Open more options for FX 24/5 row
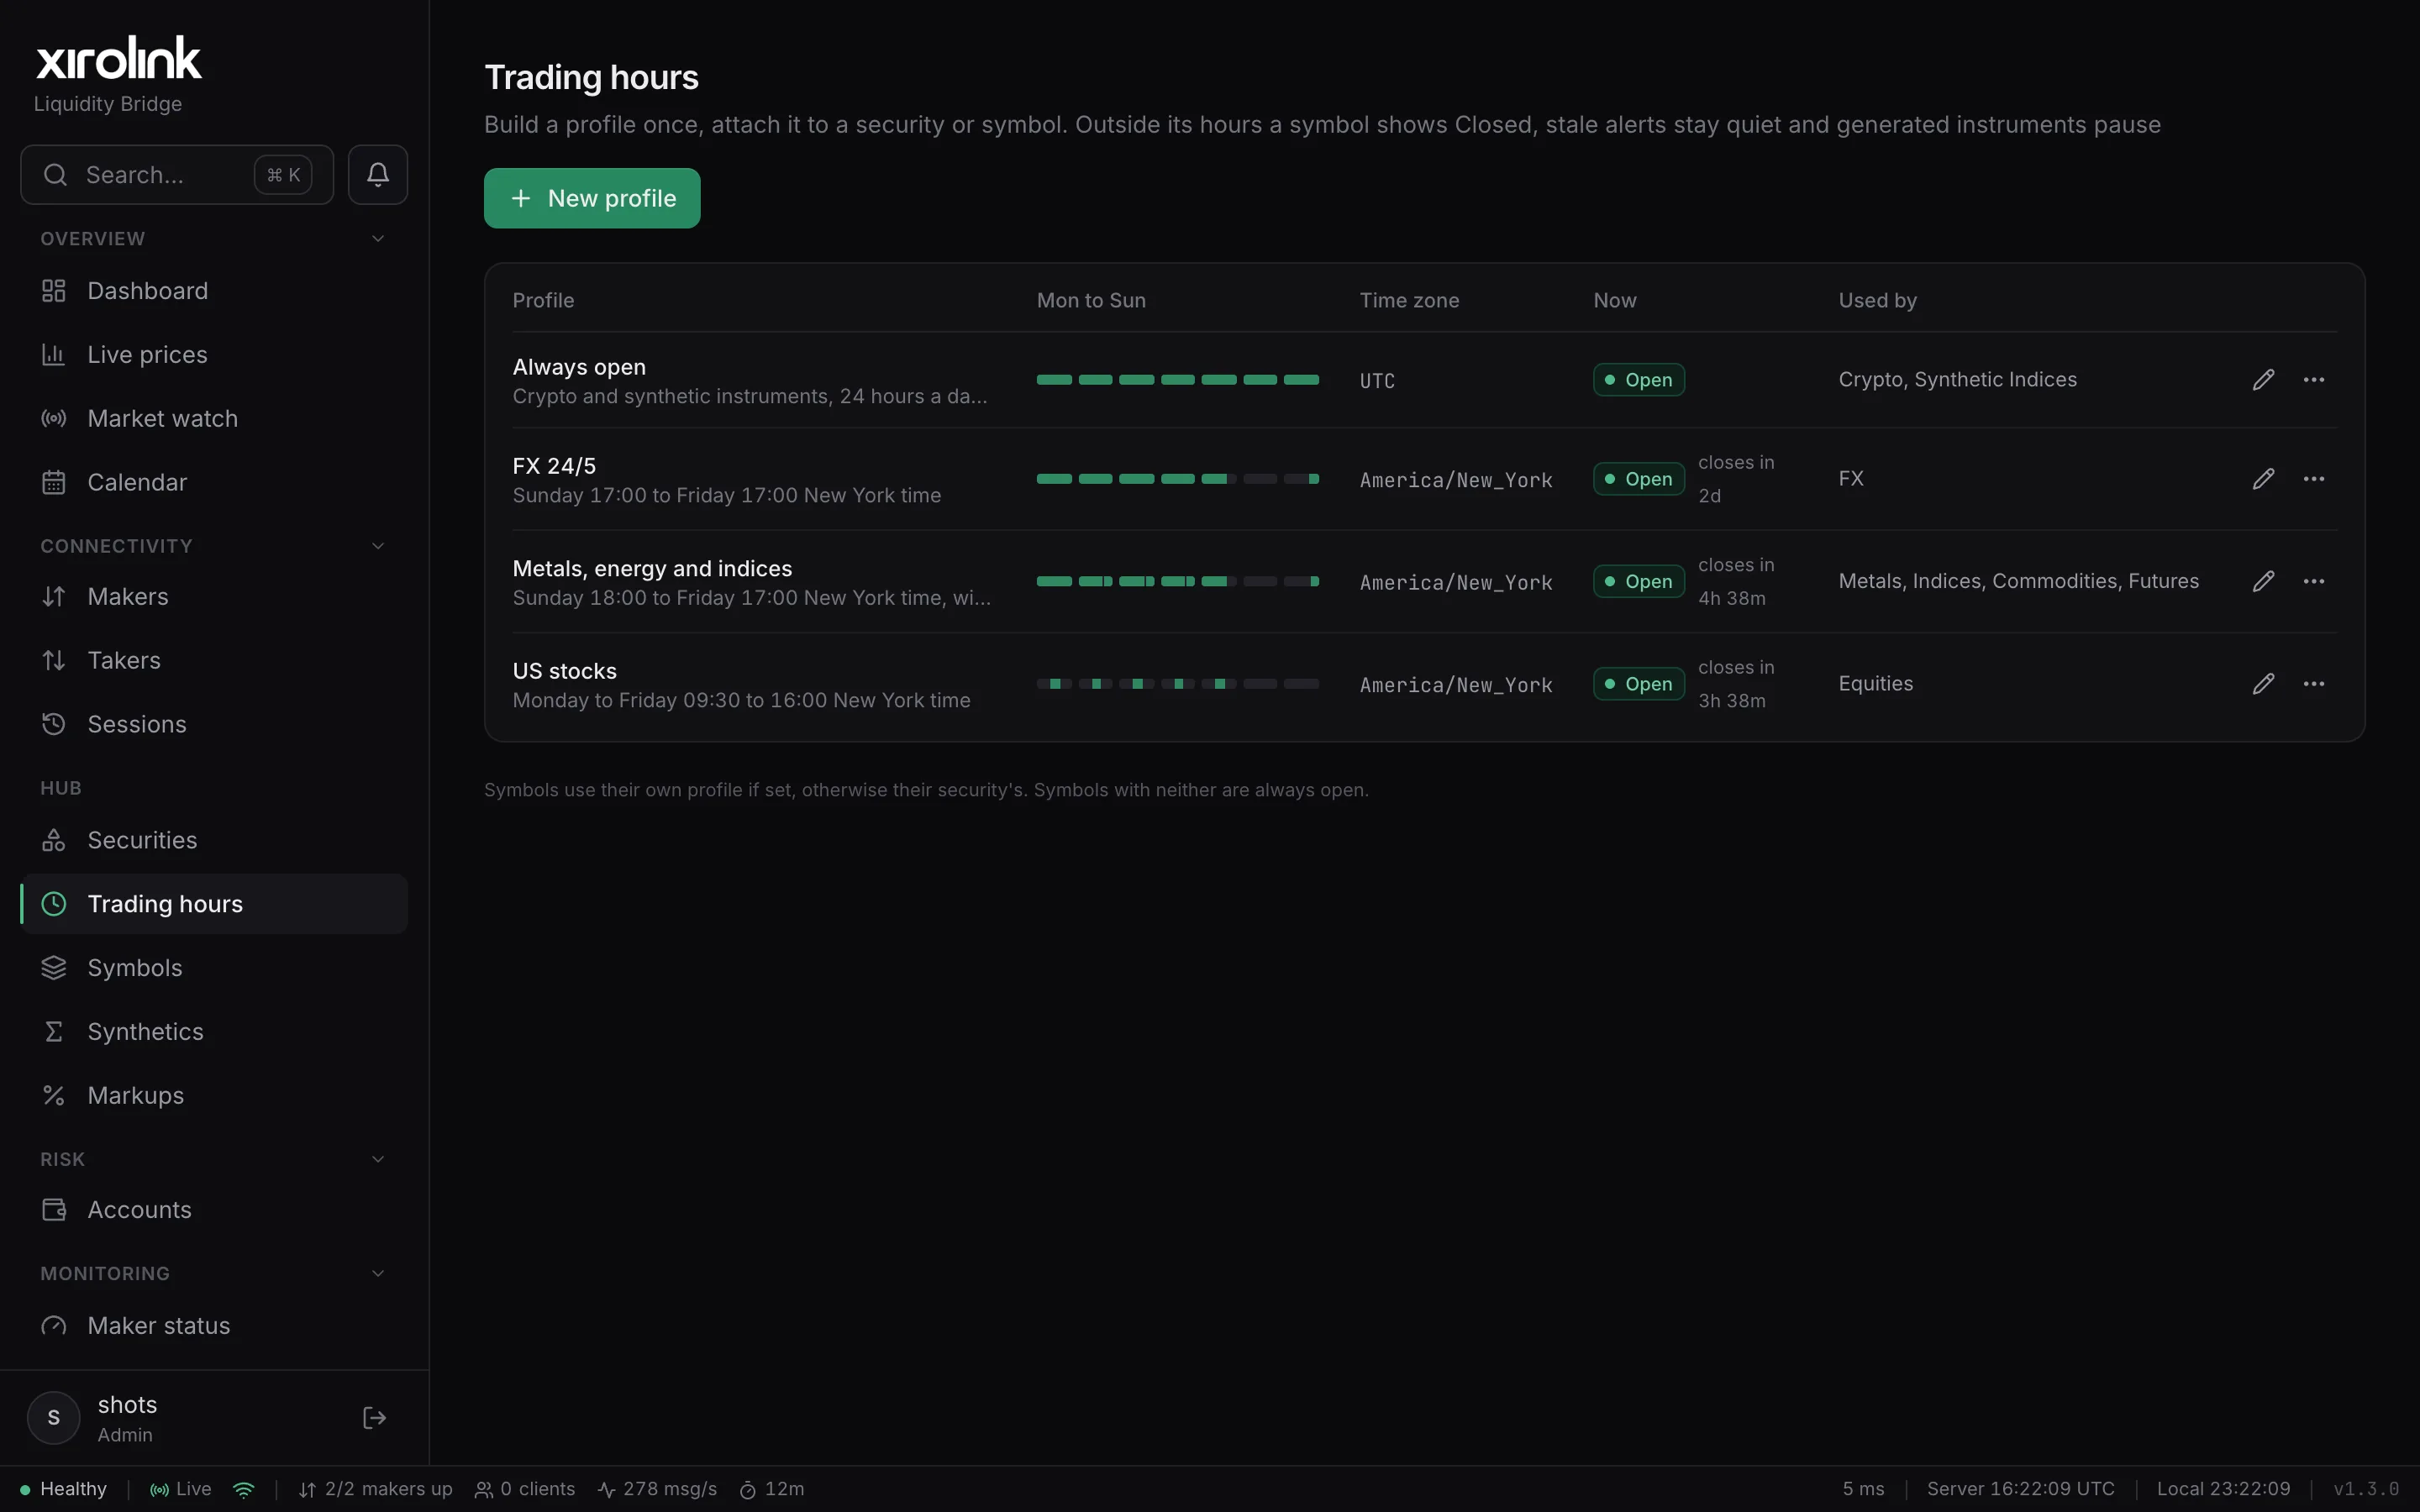This screenshot has height=1512, width=2420. coord(2313,479)
